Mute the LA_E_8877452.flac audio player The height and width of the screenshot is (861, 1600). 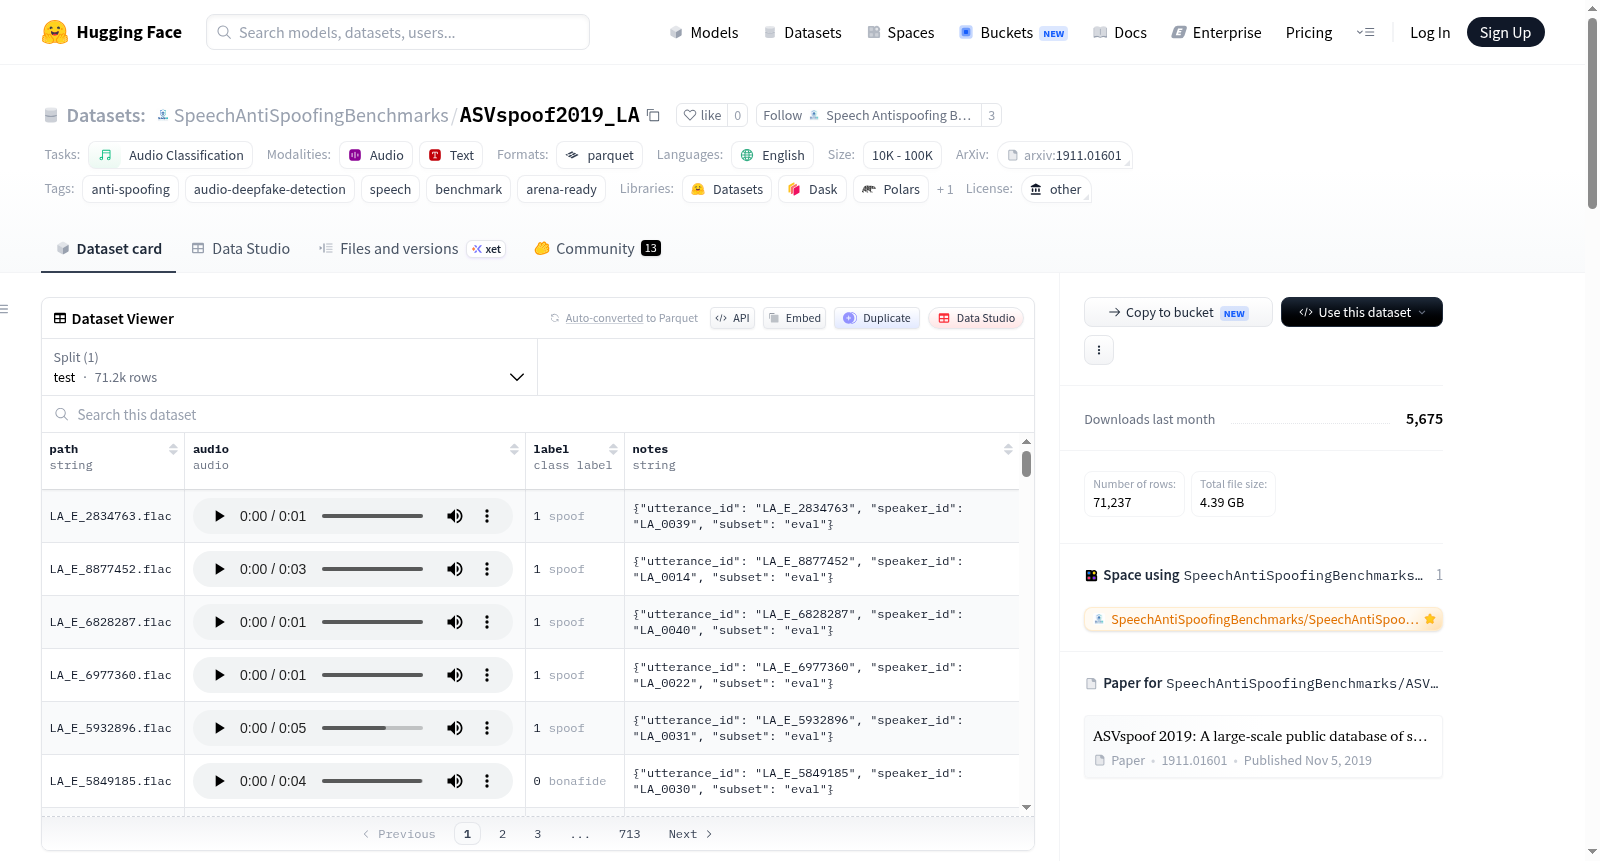455,569
